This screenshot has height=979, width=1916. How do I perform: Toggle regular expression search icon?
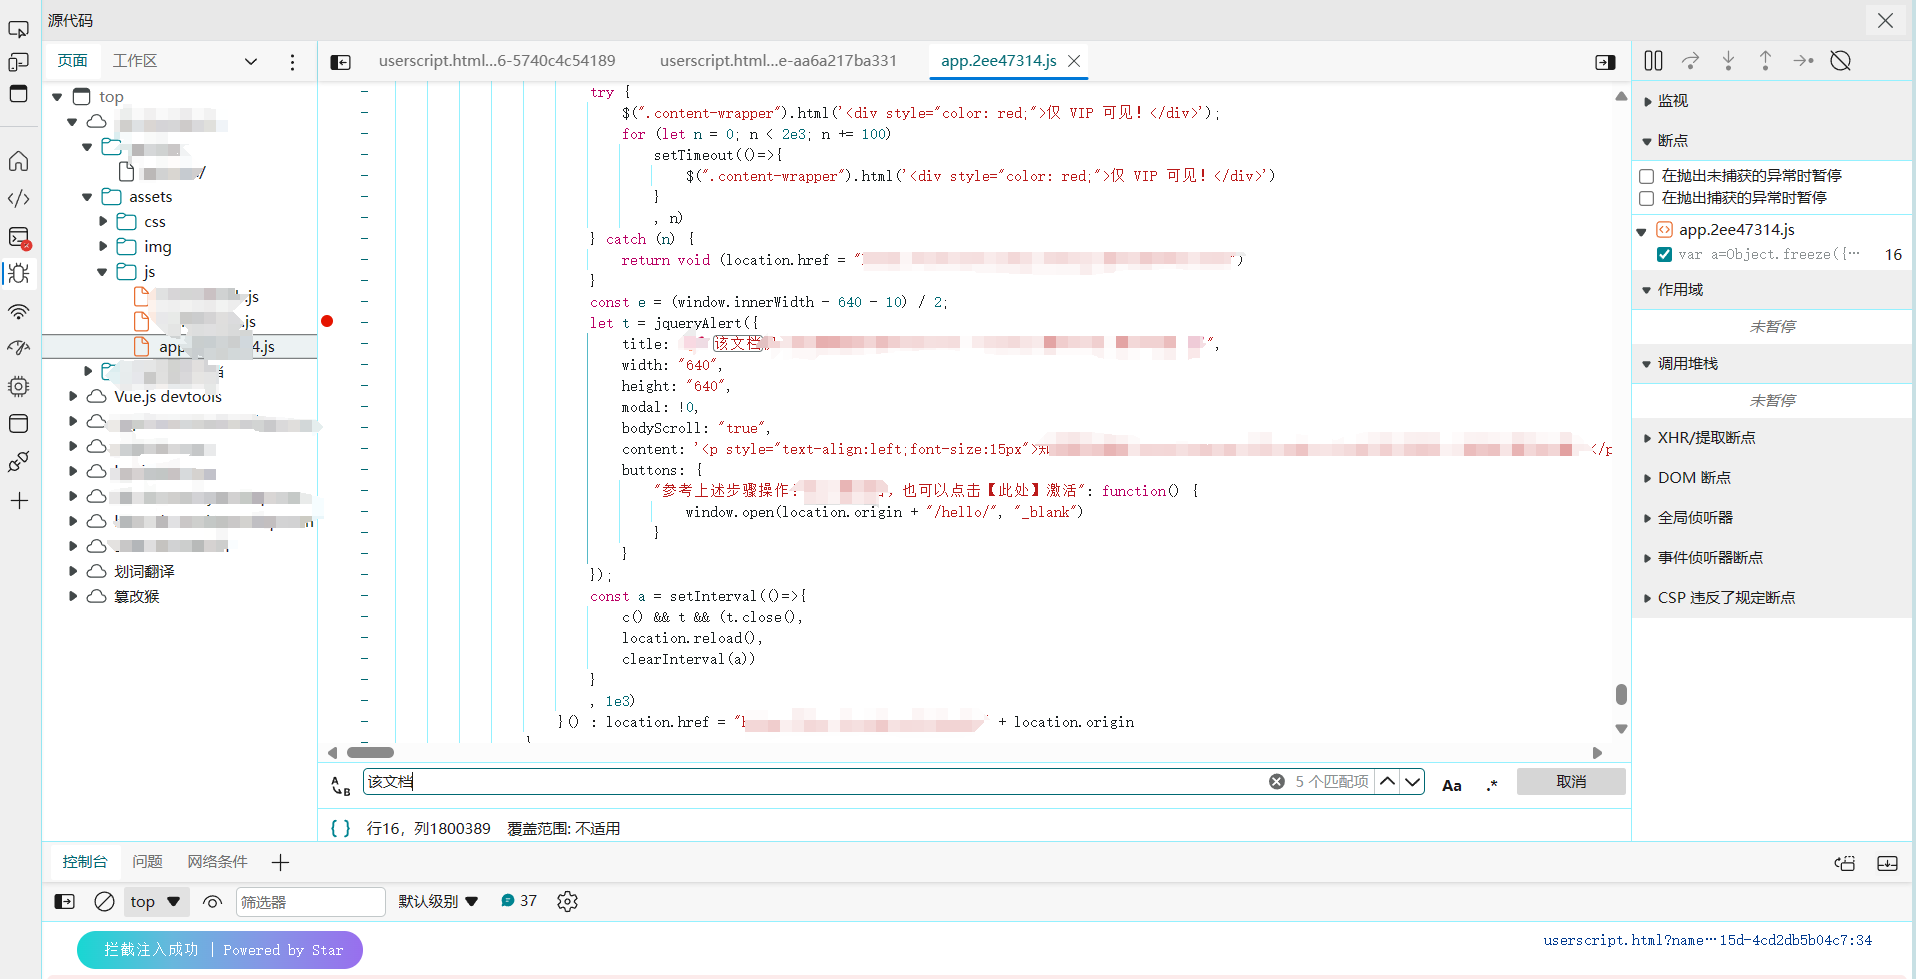1492,785
